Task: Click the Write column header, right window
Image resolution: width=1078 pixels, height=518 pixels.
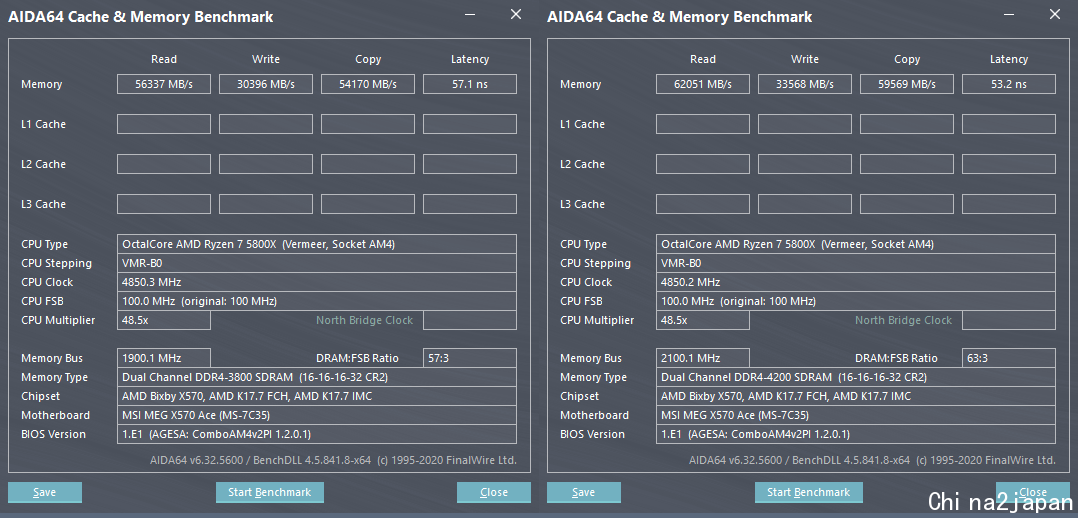Action: [x=804, y=59]
